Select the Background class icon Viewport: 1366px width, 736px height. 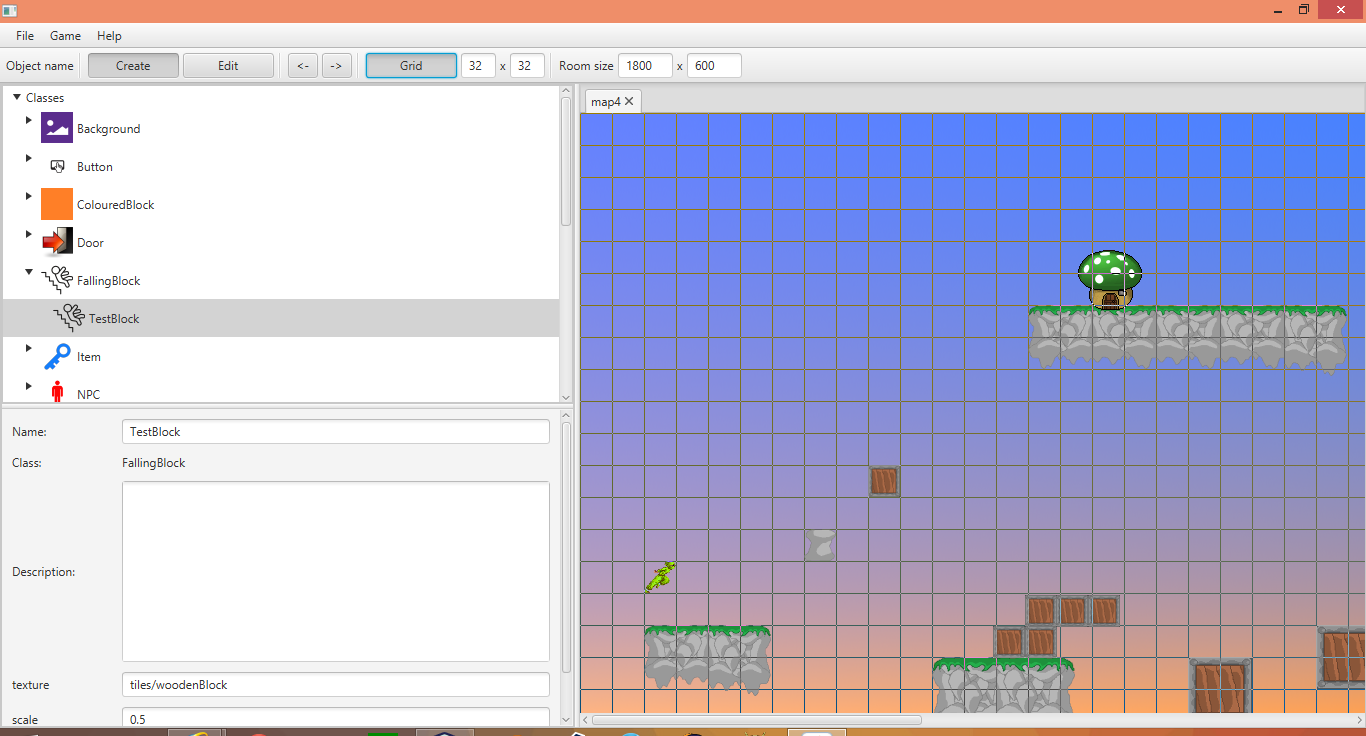(x=56, y=128)
